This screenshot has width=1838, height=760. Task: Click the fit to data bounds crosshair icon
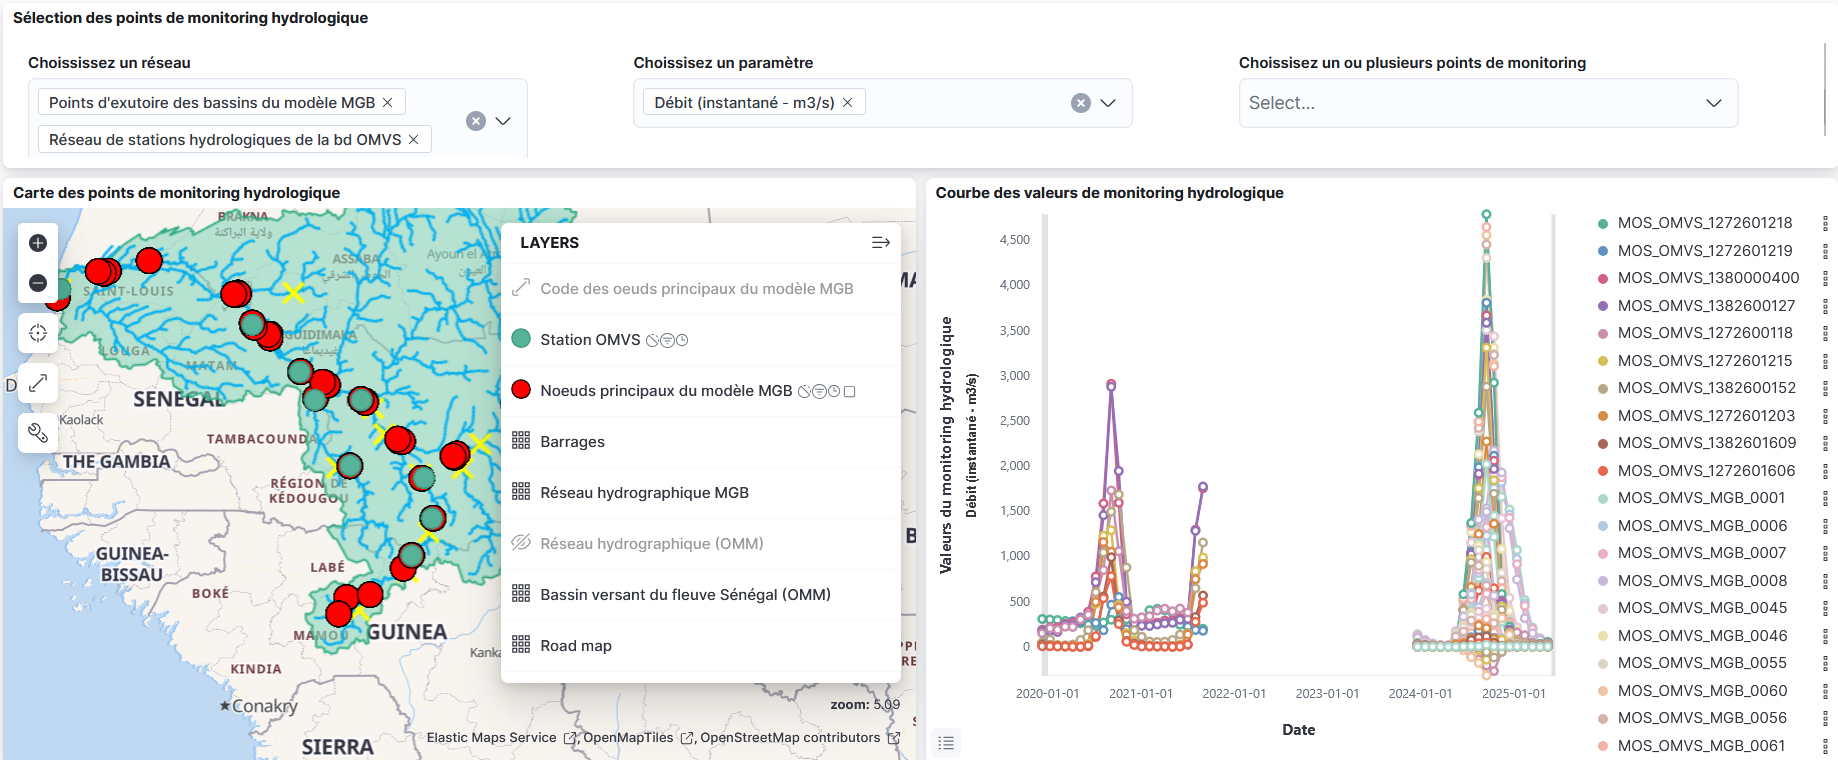[x=38, y=333]
